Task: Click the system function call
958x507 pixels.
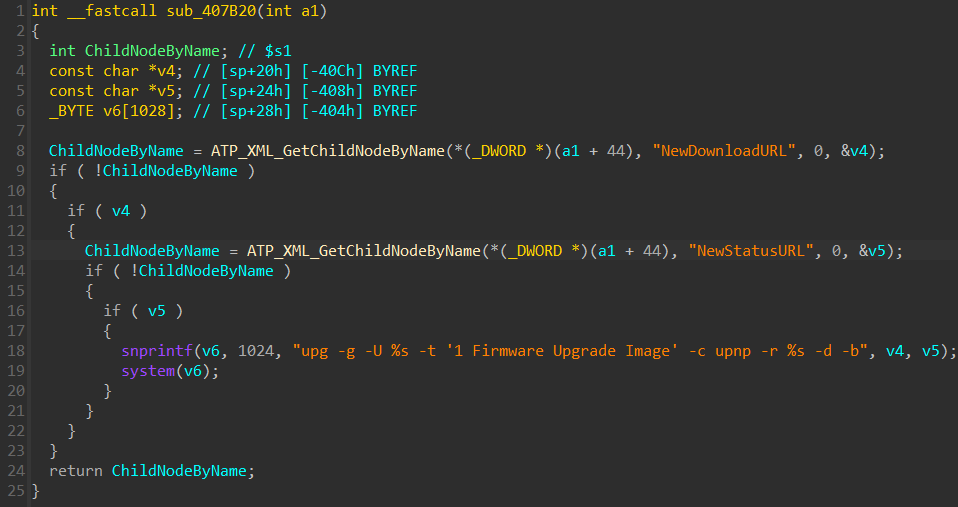Action: [148, 371]
